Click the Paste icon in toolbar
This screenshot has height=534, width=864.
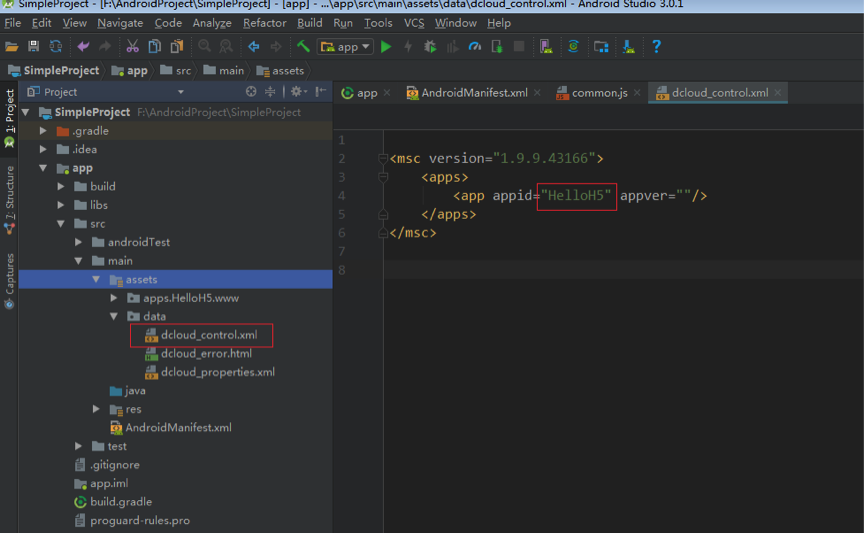coord(176,47)
